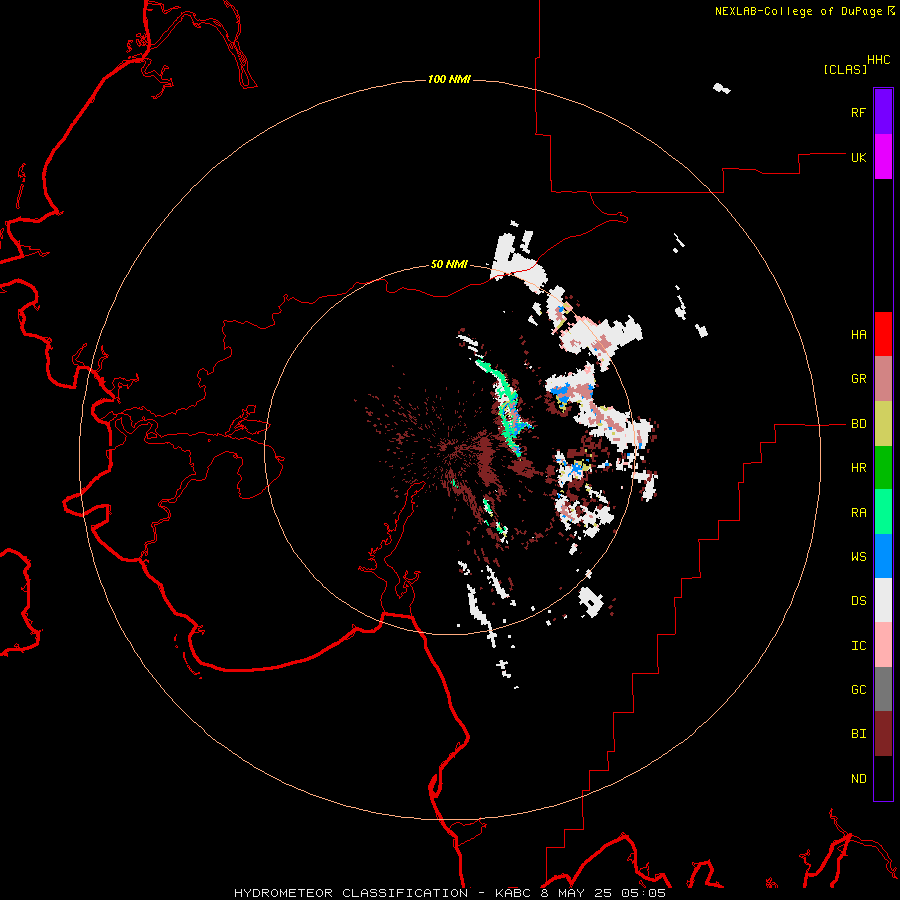Click the HYDROMETEOR CLASSIFICATION title text
Viewport: 900px width, 900px height.
point(351,893)
